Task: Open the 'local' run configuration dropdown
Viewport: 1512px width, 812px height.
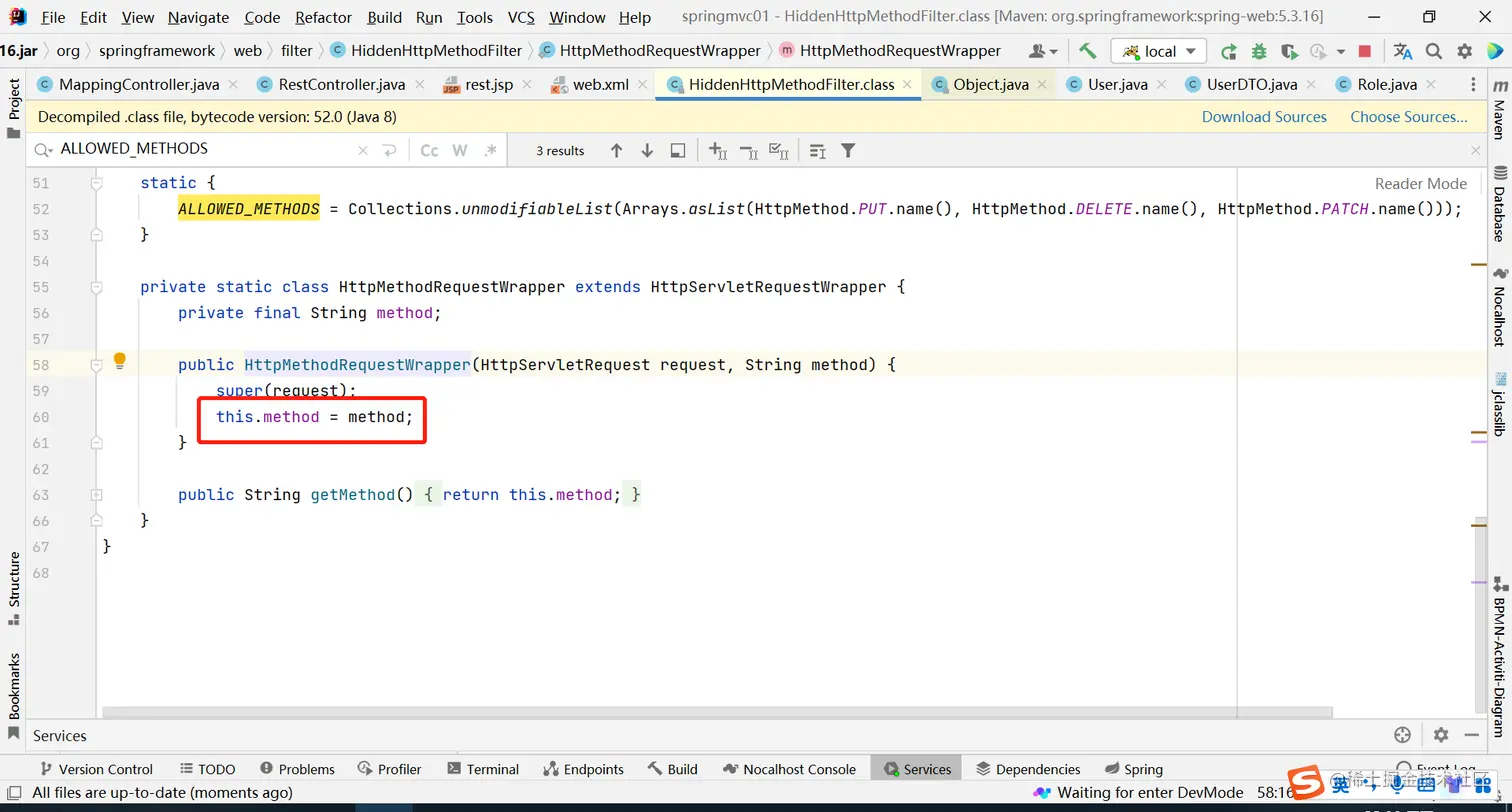Action: click(x=1159, y=51)
